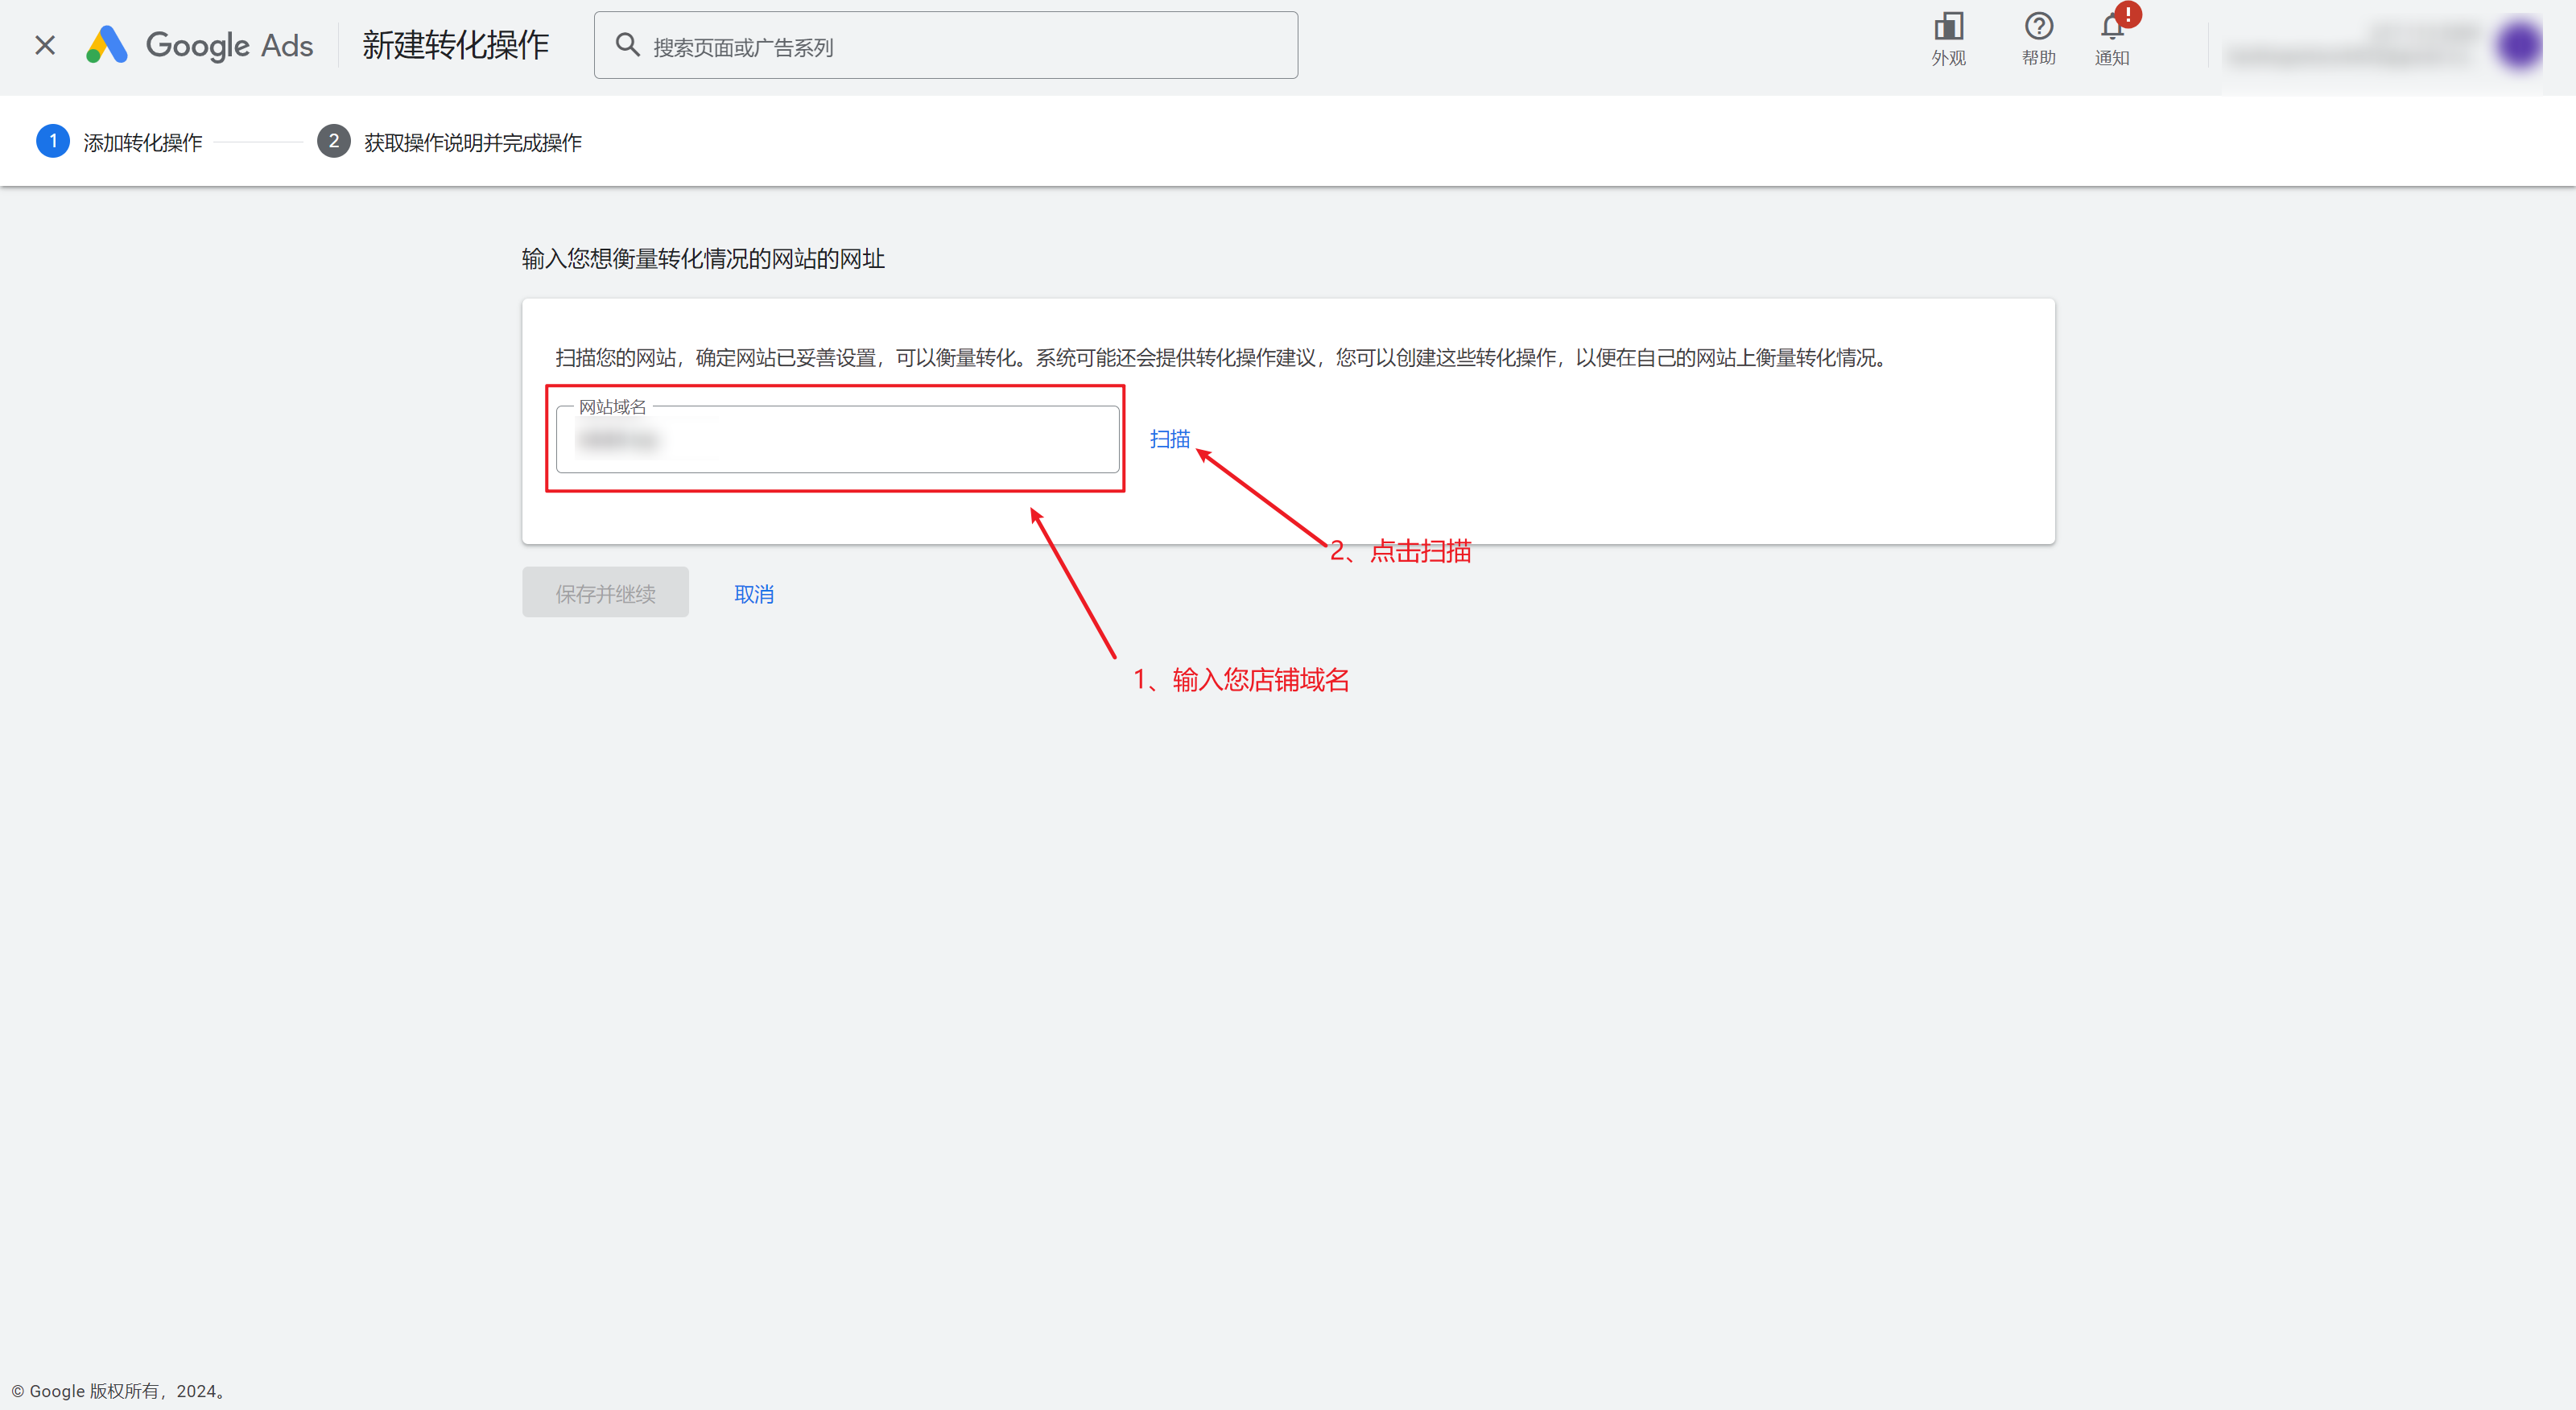Click the 扫描 scan link

1169,439
